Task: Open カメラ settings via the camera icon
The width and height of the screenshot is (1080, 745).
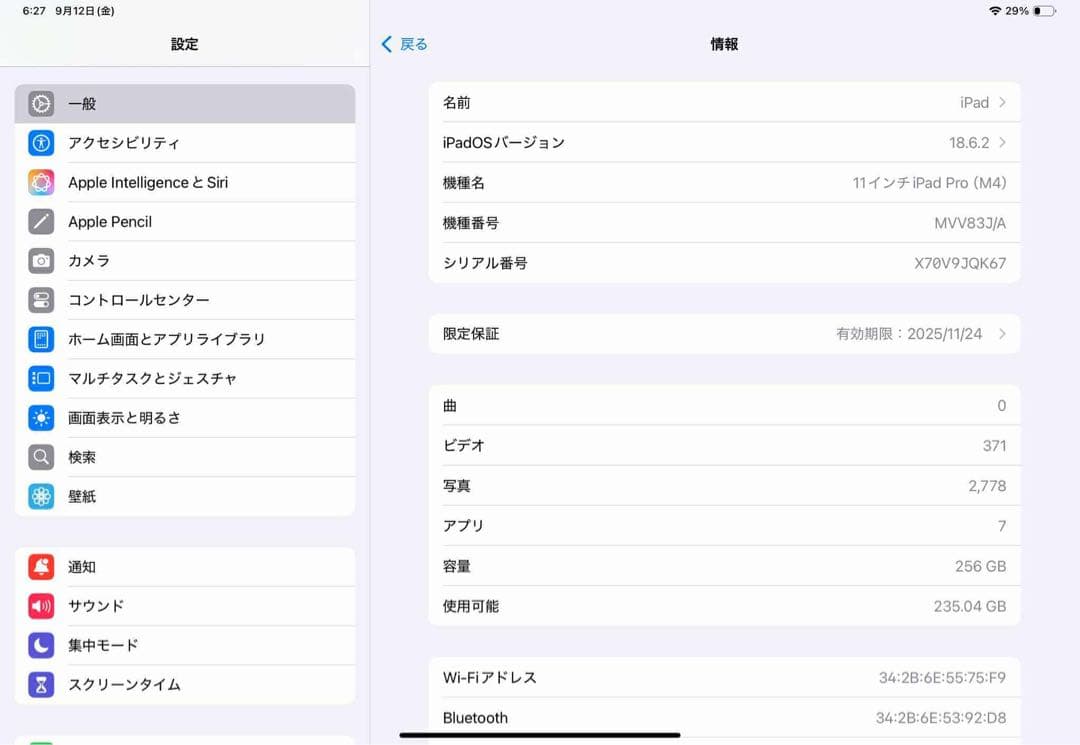Action: (x=40, y=260)
